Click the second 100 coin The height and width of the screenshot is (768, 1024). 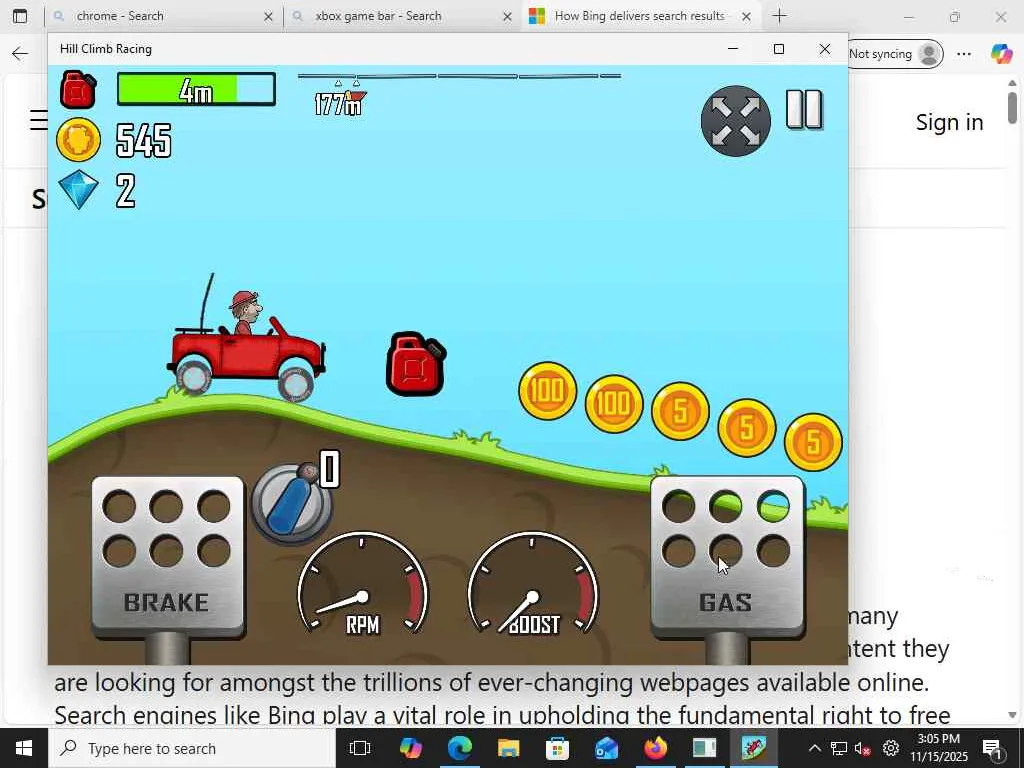pos(614,404)
